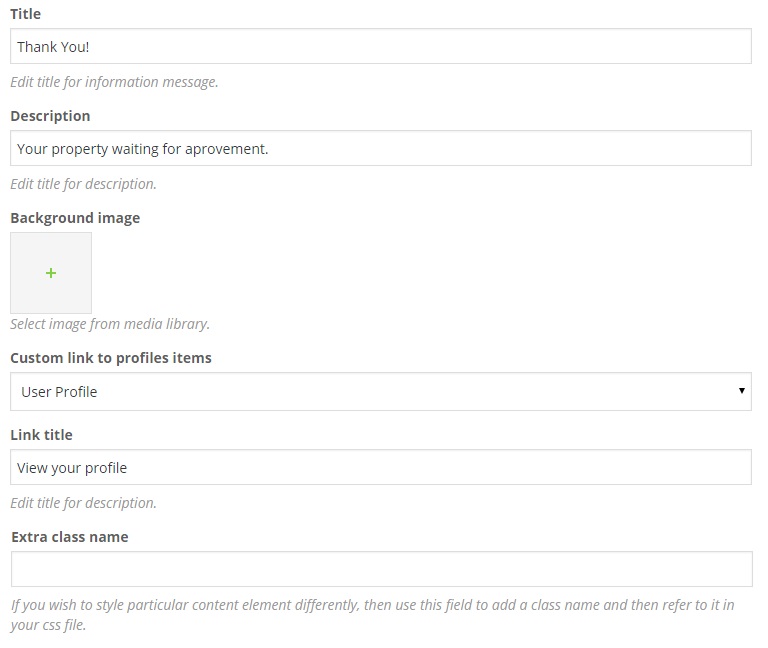Click hint text 'Edit title for information message.'
This screenshot has width=768, height=648.
114,82
